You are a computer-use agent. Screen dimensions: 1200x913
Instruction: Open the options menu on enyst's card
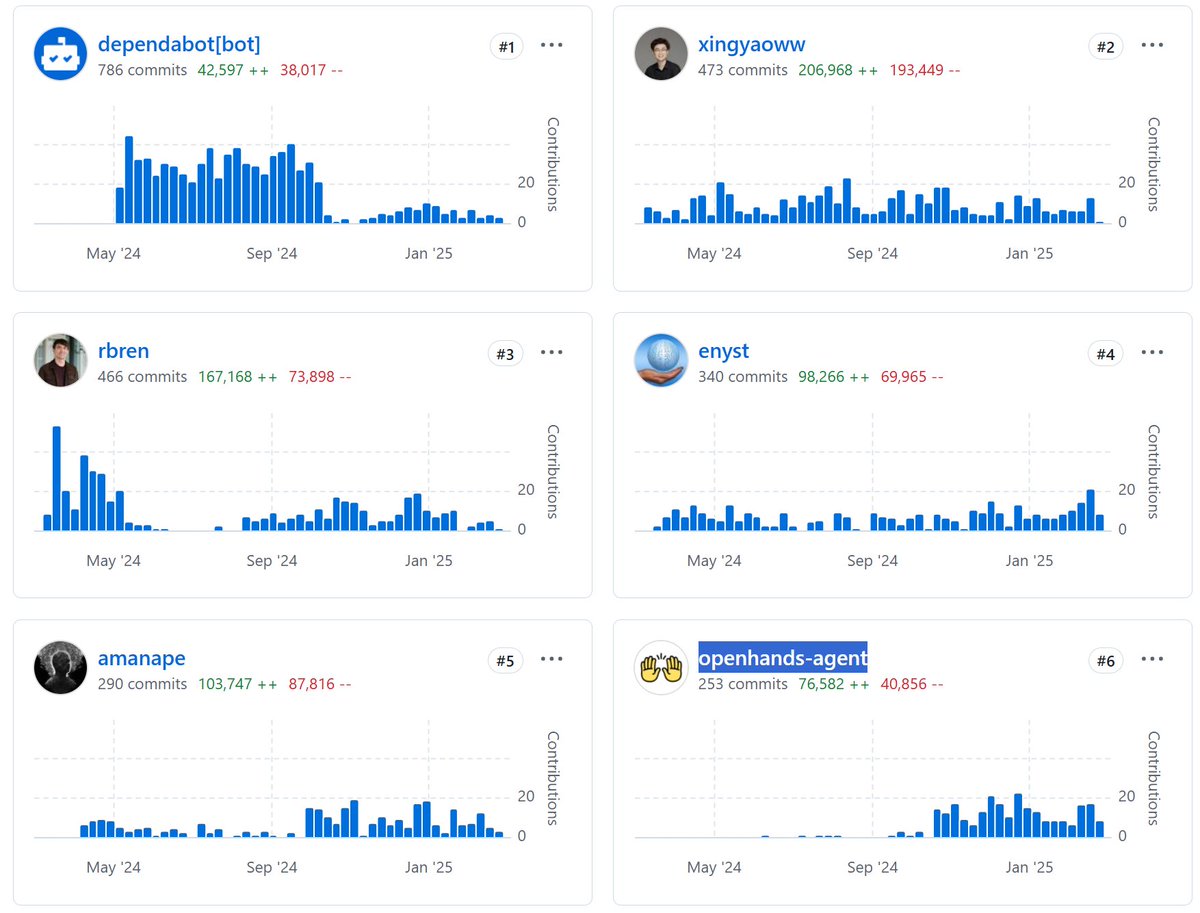(x=1152, y=352)
